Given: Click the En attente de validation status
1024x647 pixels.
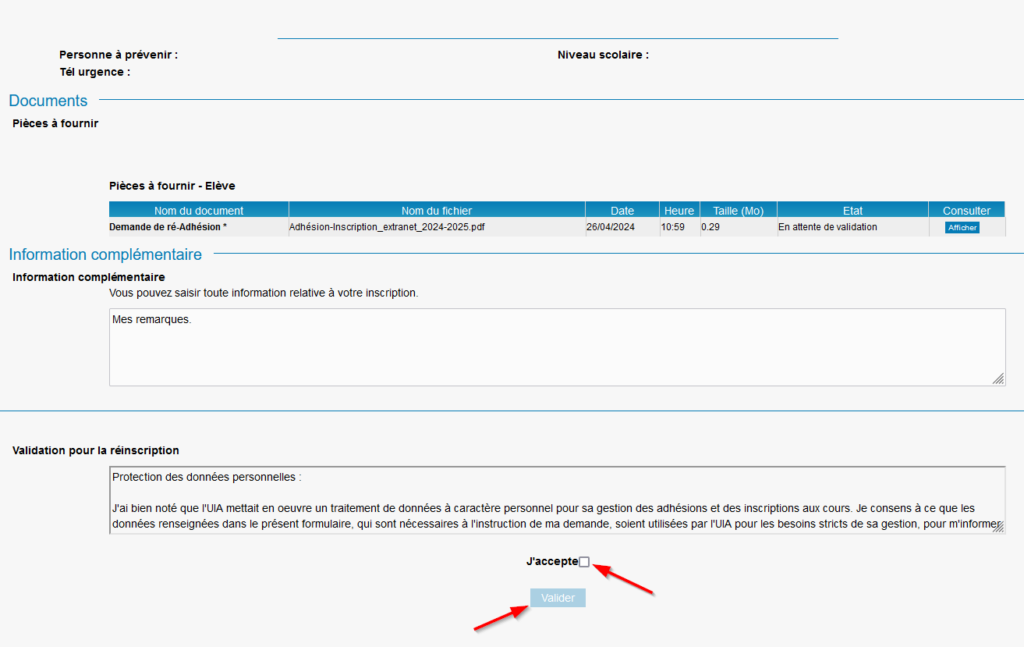Looking at the screenshot, I should click(x=827, y=227).
